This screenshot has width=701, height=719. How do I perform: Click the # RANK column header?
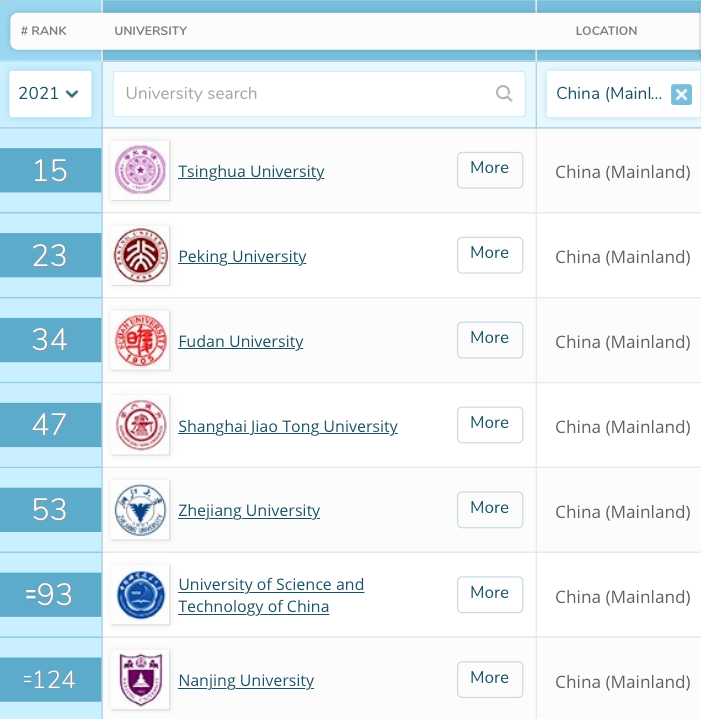click(x=44, y=31)
